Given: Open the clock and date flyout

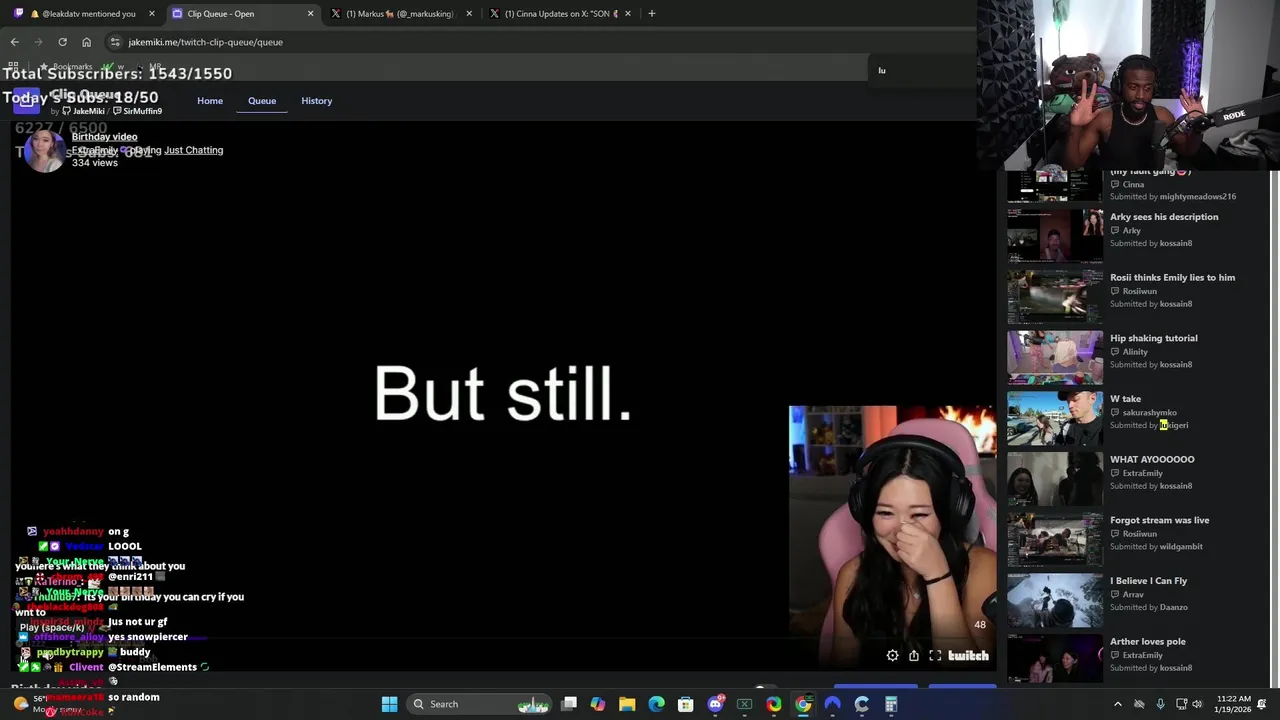Looking at the screenshot, I should click(x=1234, y=704).
